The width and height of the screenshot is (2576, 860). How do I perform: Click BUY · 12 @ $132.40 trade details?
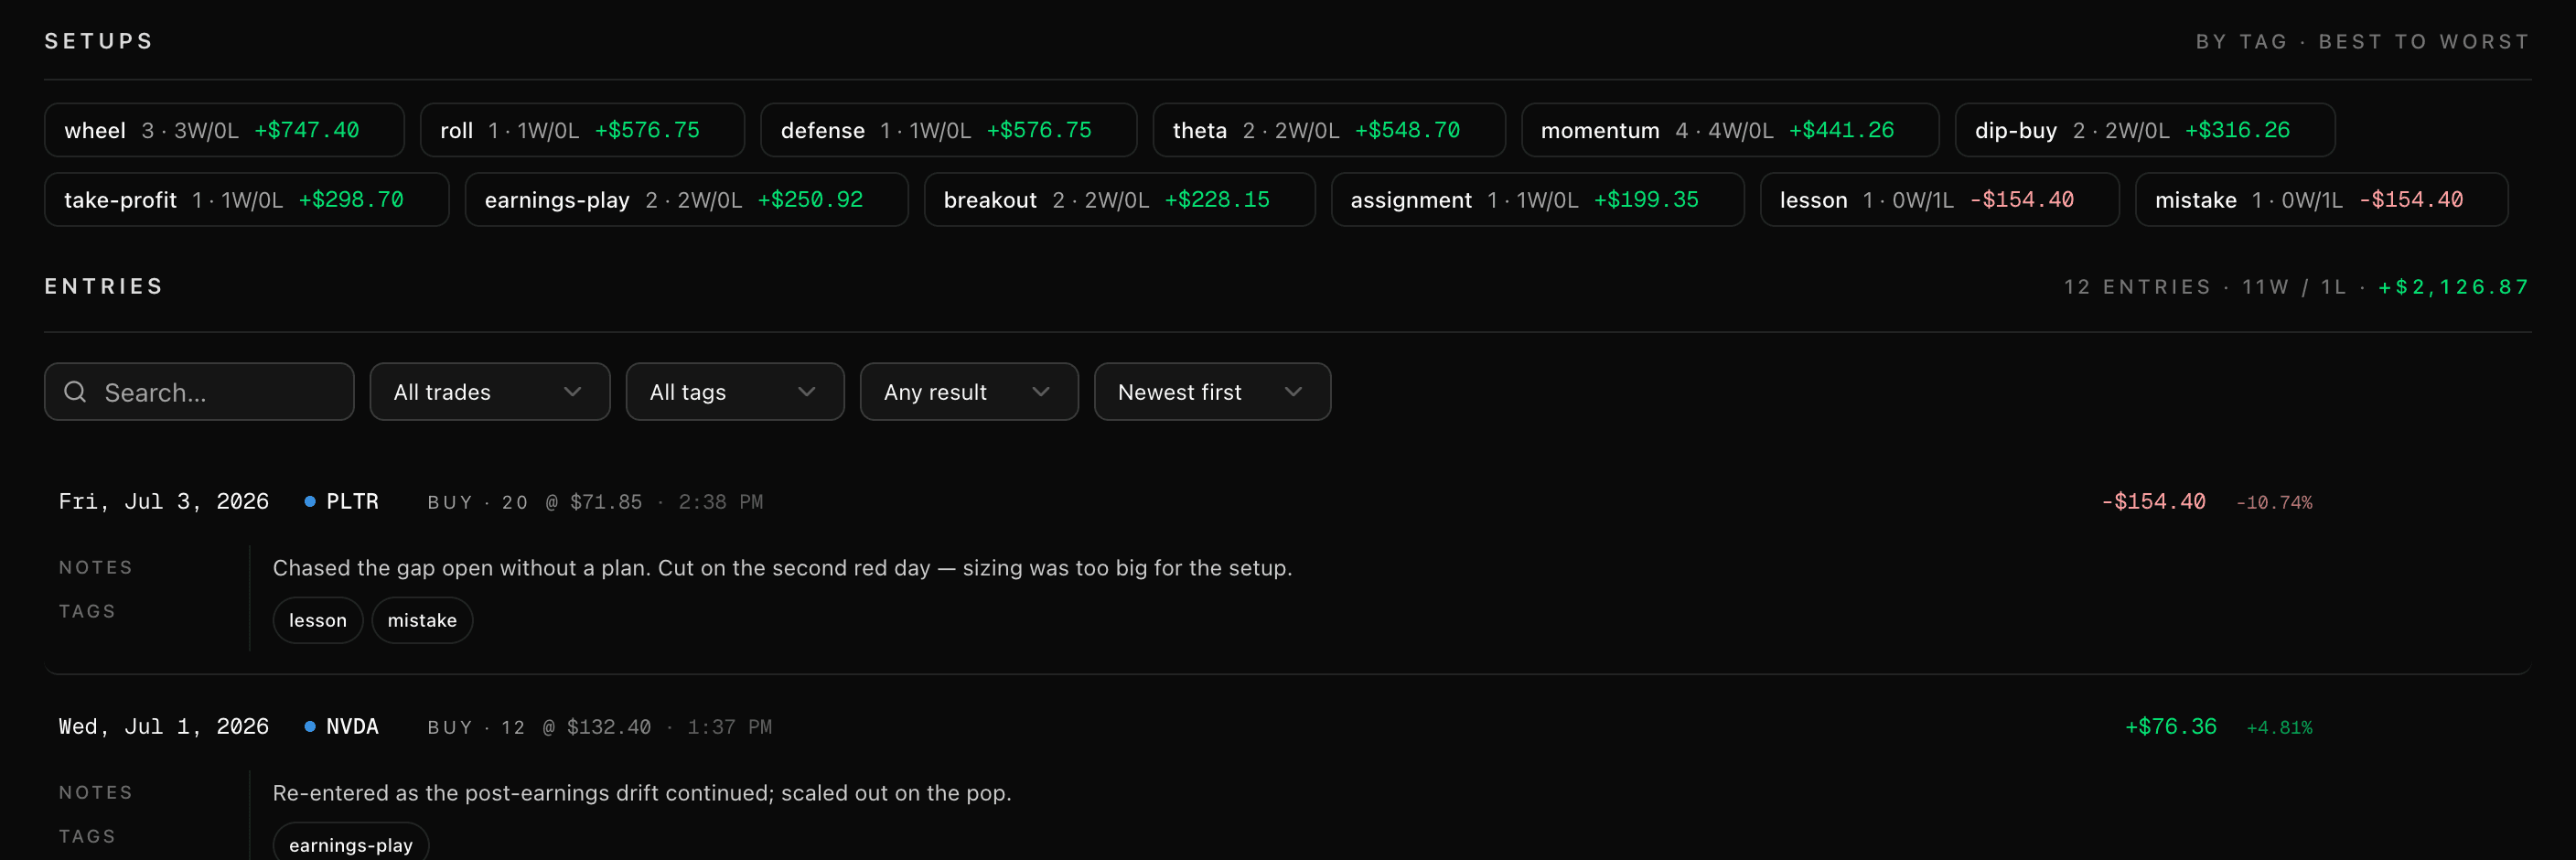[x=539, y=727]
